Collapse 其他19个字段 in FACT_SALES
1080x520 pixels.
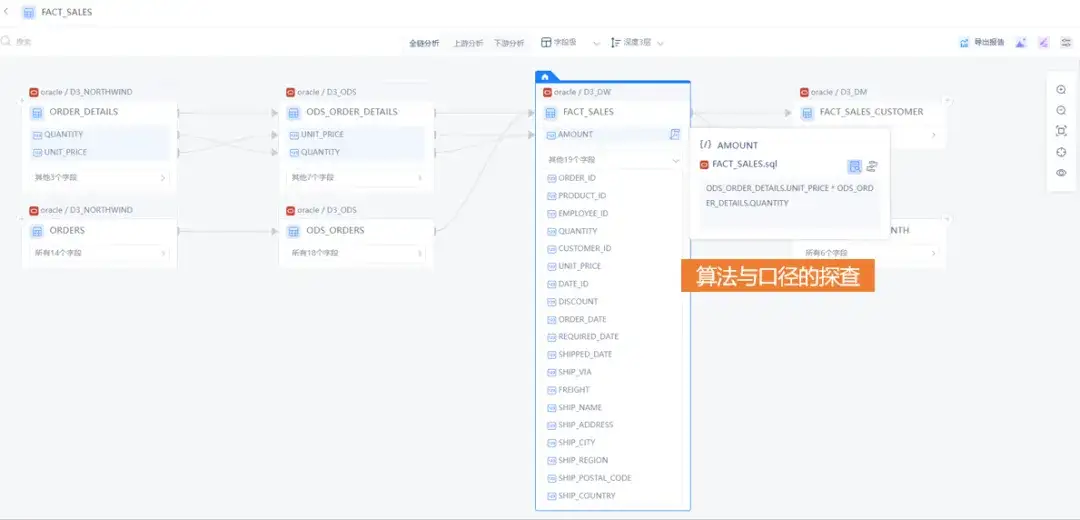[613, 160]
